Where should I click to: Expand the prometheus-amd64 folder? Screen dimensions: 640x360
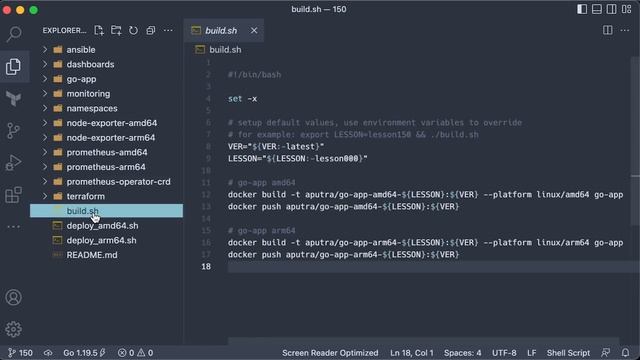(x=106, y=152)
